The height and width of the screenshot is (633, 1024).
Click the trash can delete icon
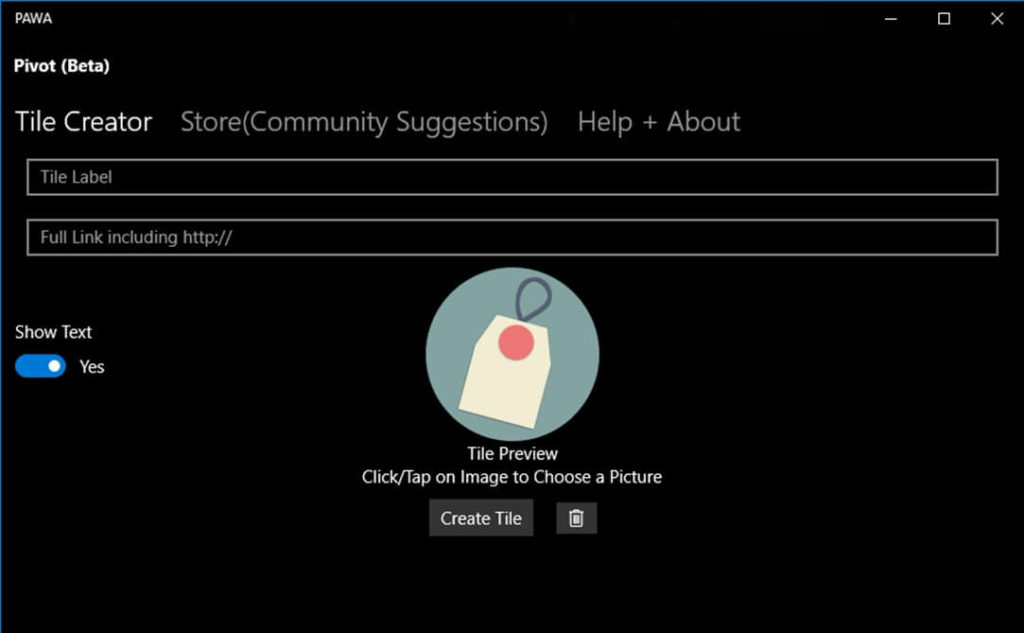point(576,518)
